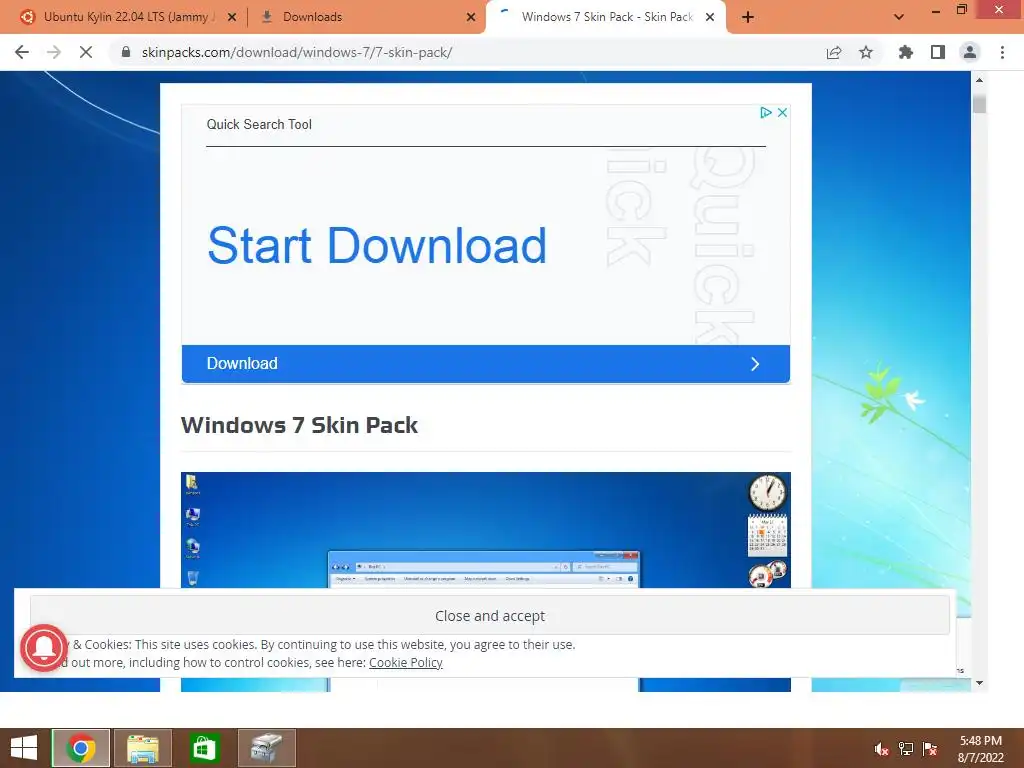This screenshot has height=768, width=1024.
Task: Open Chrome's three-dot menu
Action: [x=1002, y=52]
